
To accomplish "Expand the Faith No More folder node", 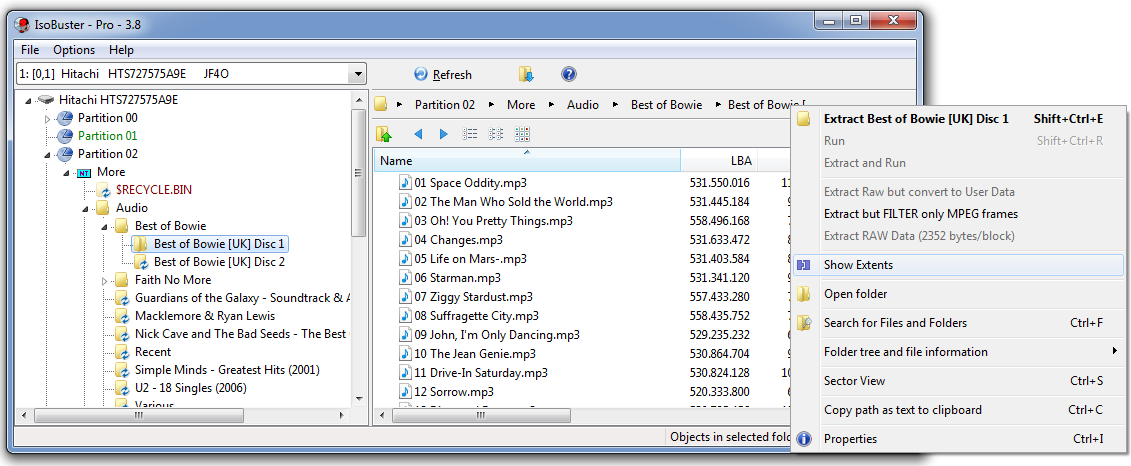I will (x=105, y=280).
